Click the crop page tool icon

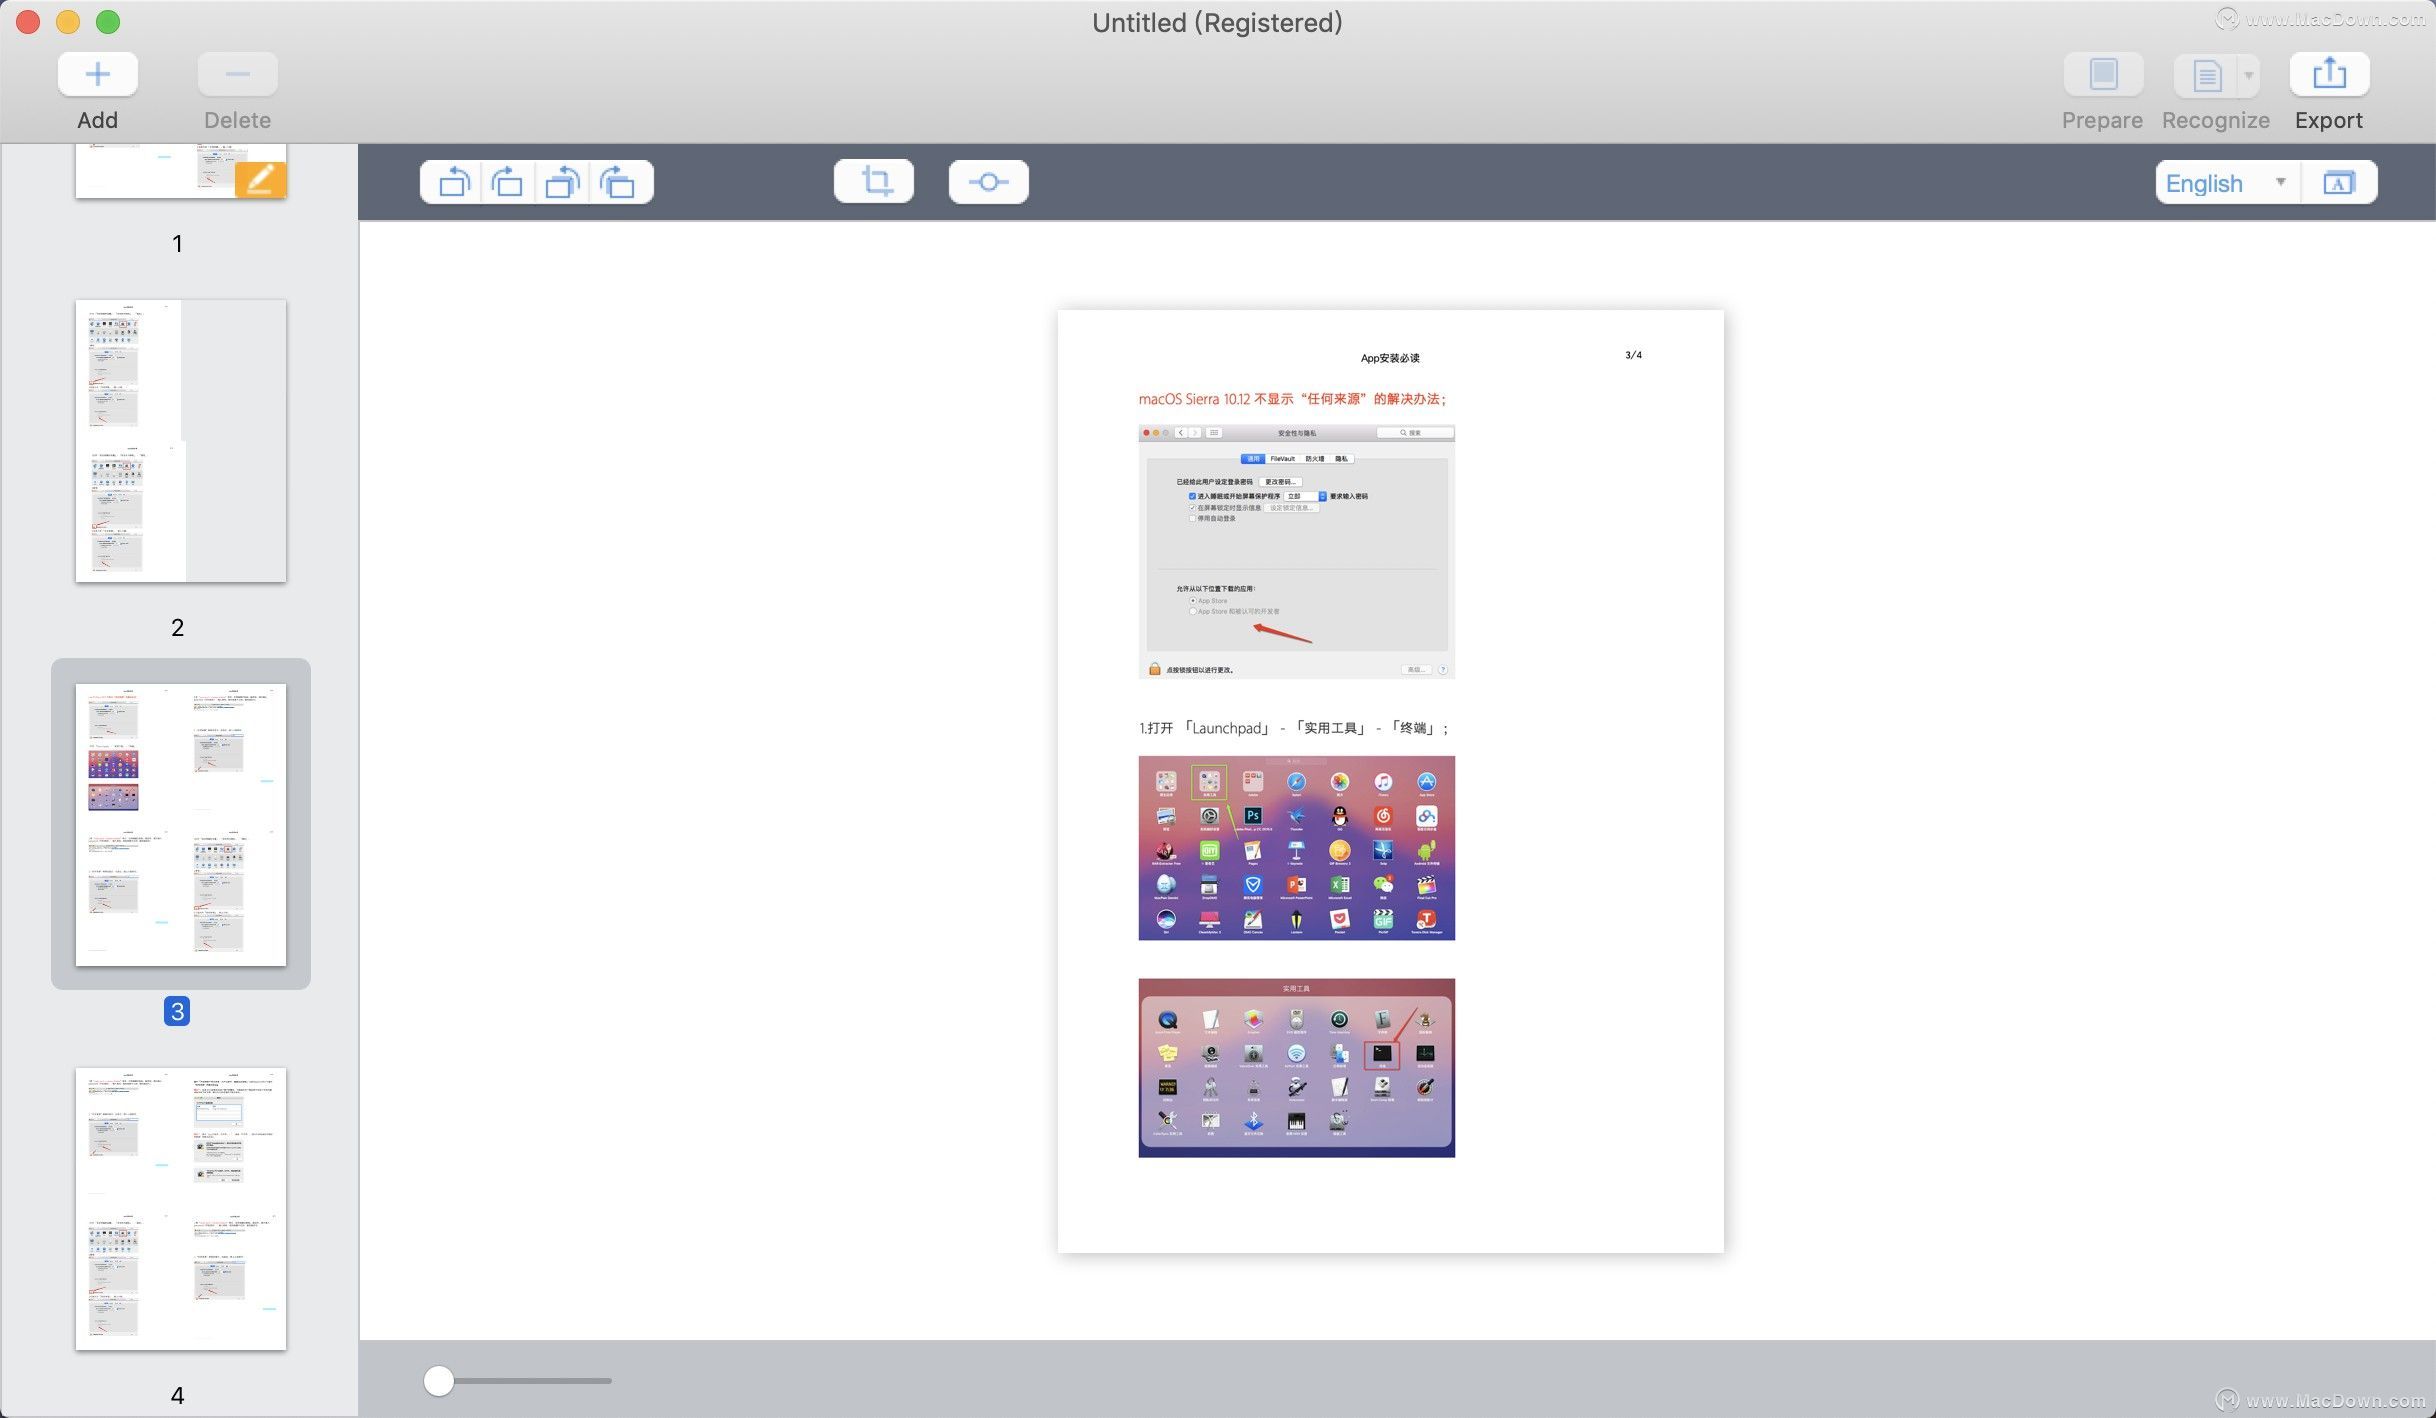(873, 181)
